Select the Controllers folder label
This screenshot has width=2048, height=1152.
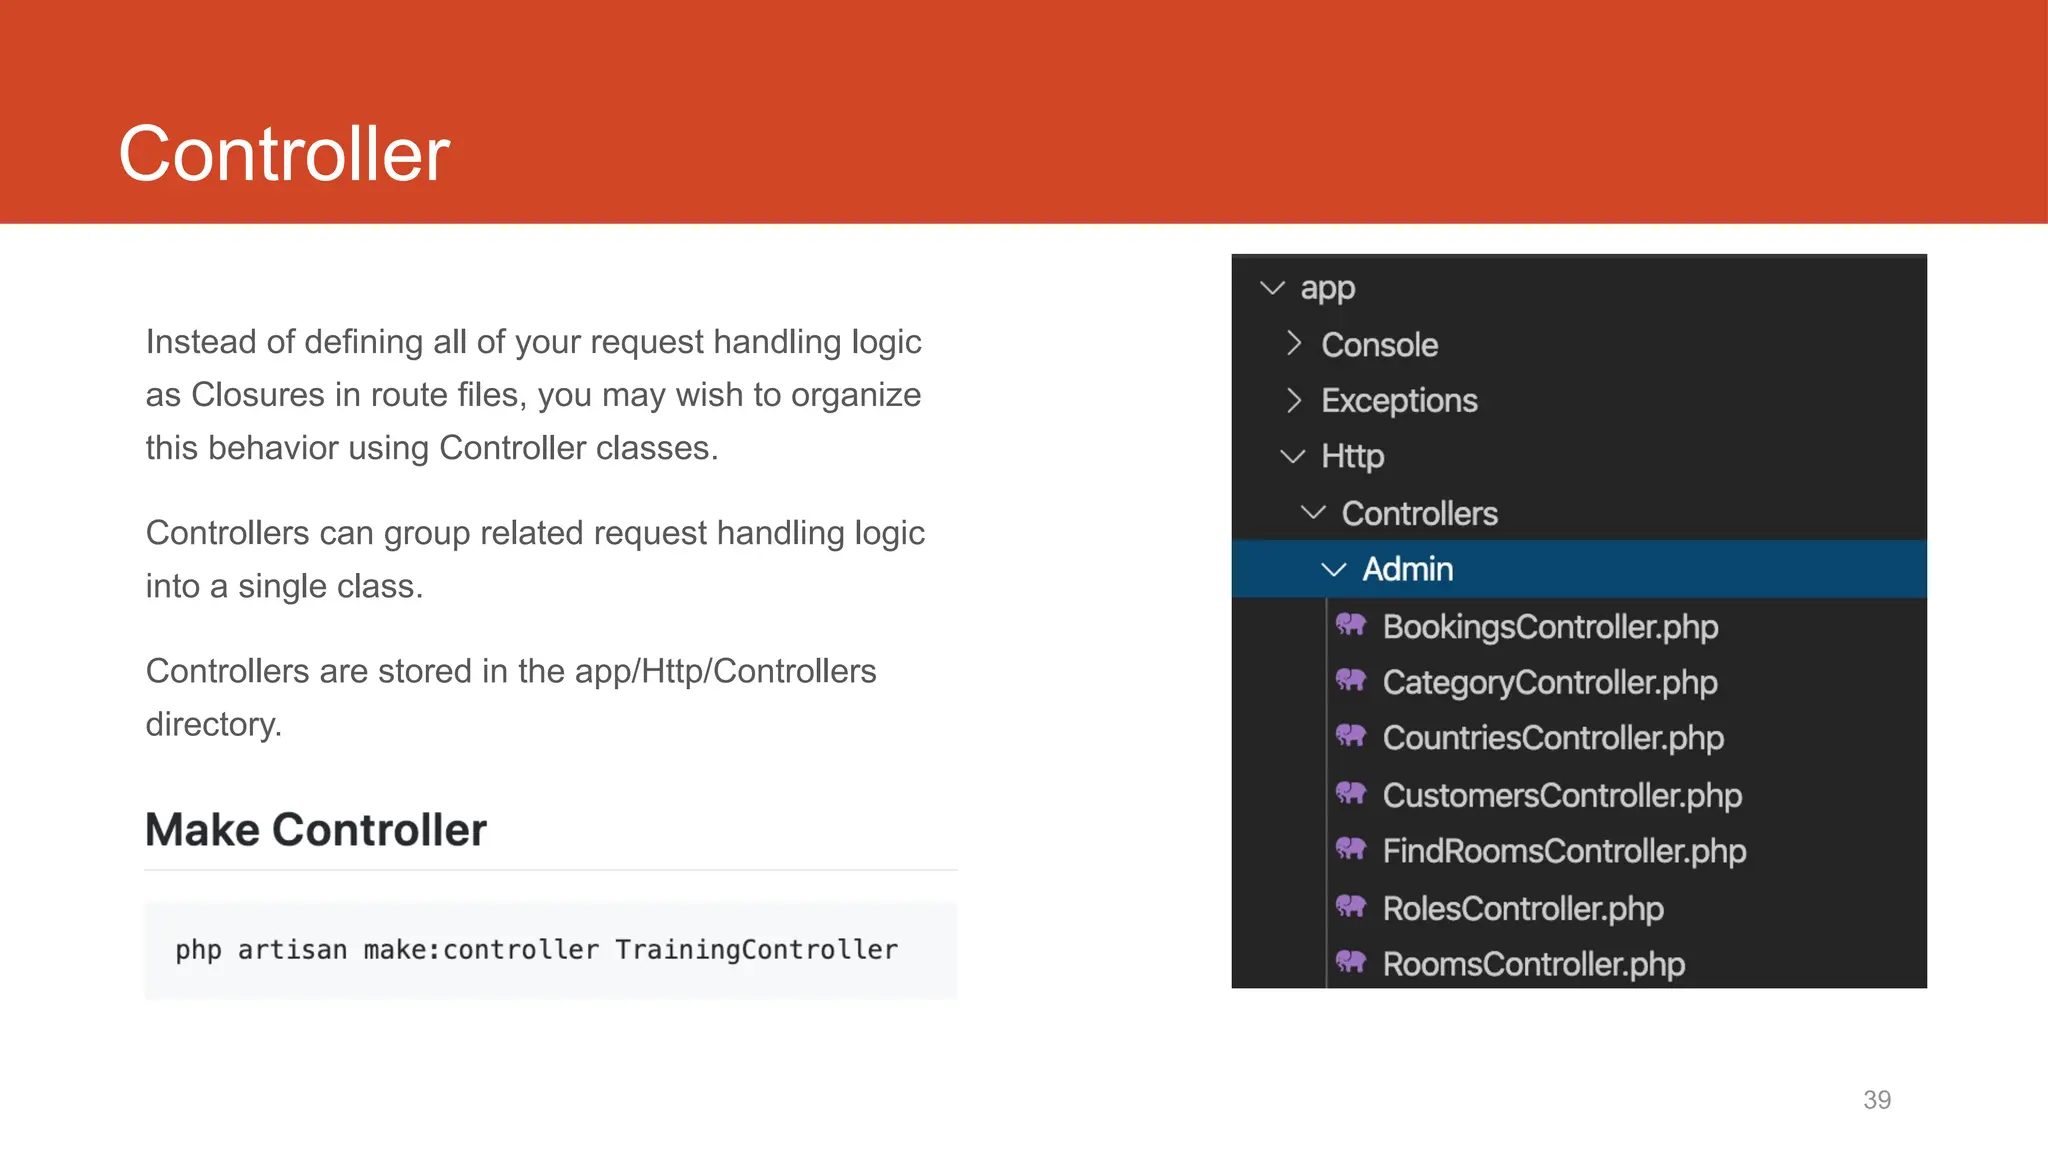1419,514
